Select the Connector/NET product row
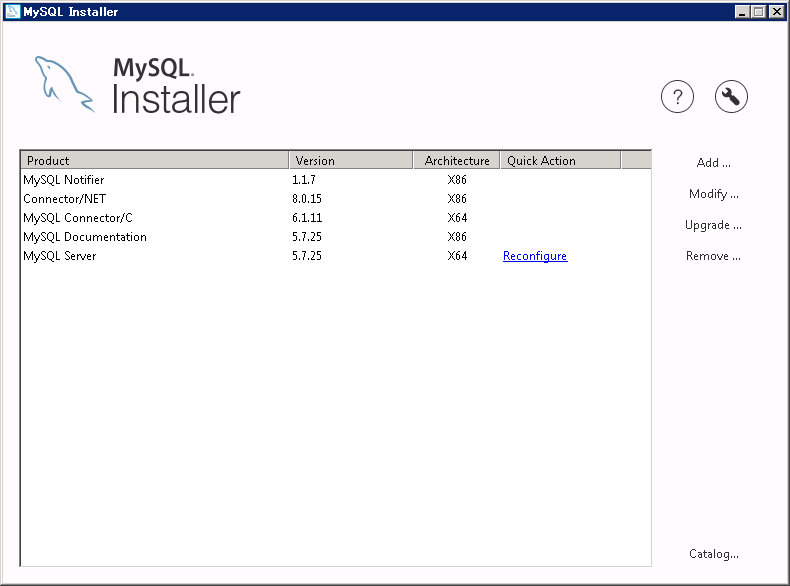790x586 pixels. point(65,199)
